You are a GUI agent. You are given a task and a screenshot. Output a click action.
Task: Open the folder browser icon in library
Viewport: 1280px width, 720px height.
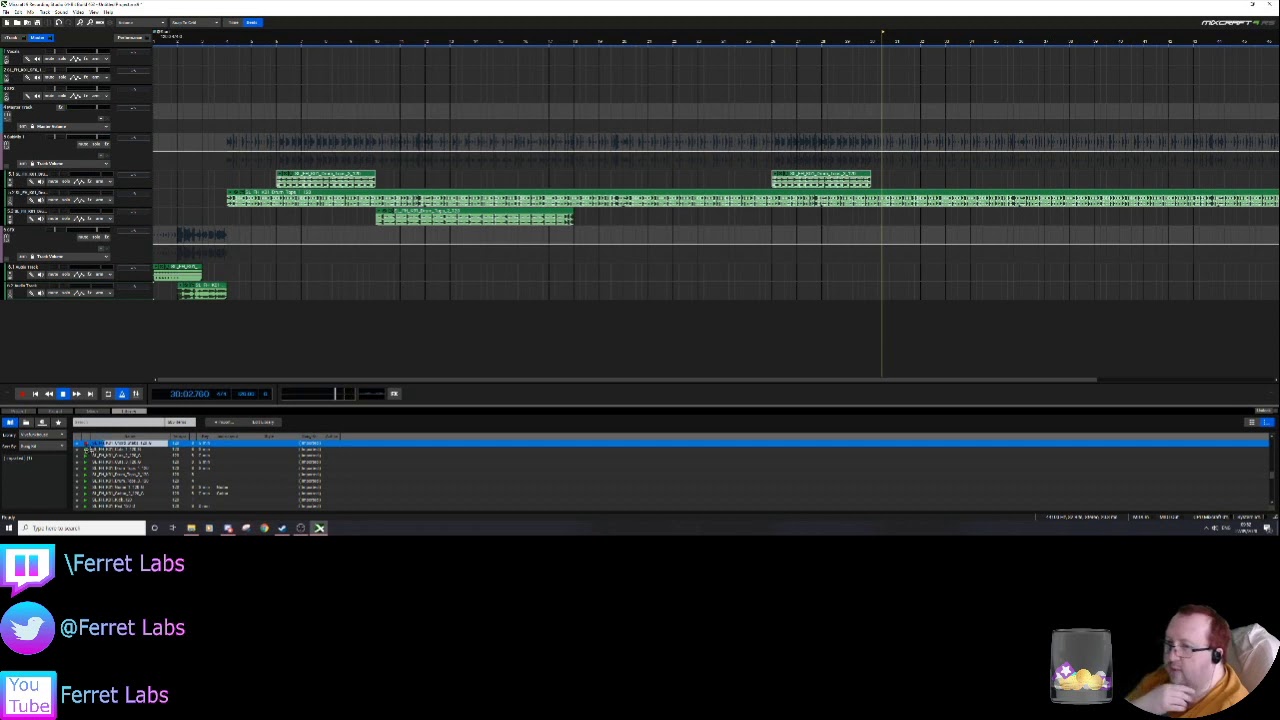click(x=26, y=423)
